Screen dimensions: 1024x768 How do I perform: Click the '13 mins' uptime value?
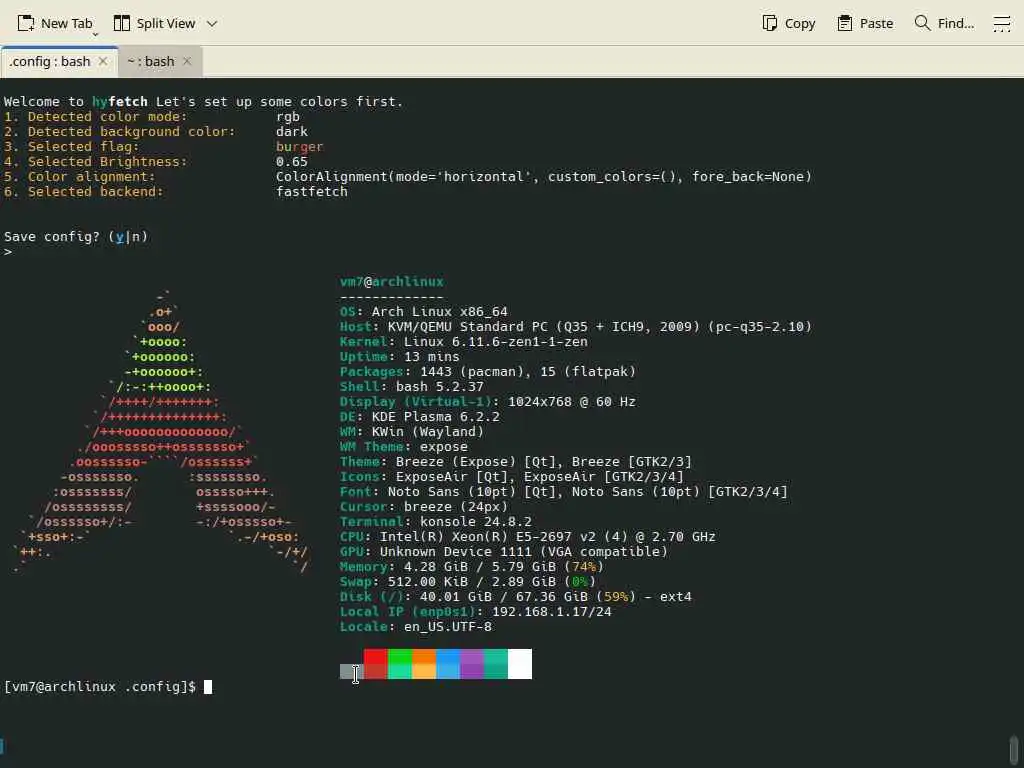432,357
